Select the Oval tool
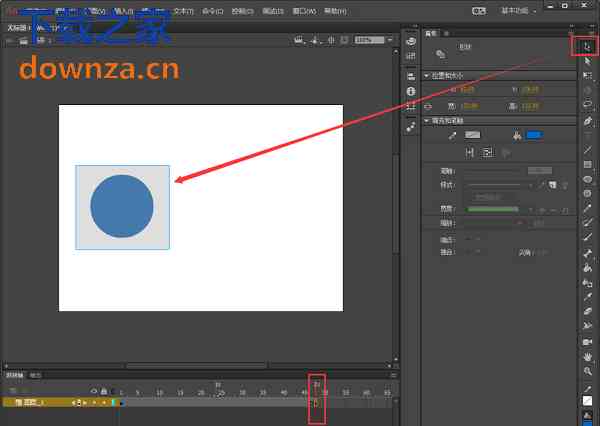The height and width of the screenshot is (426, 600). pyautogui.click(x=587, y=179)
